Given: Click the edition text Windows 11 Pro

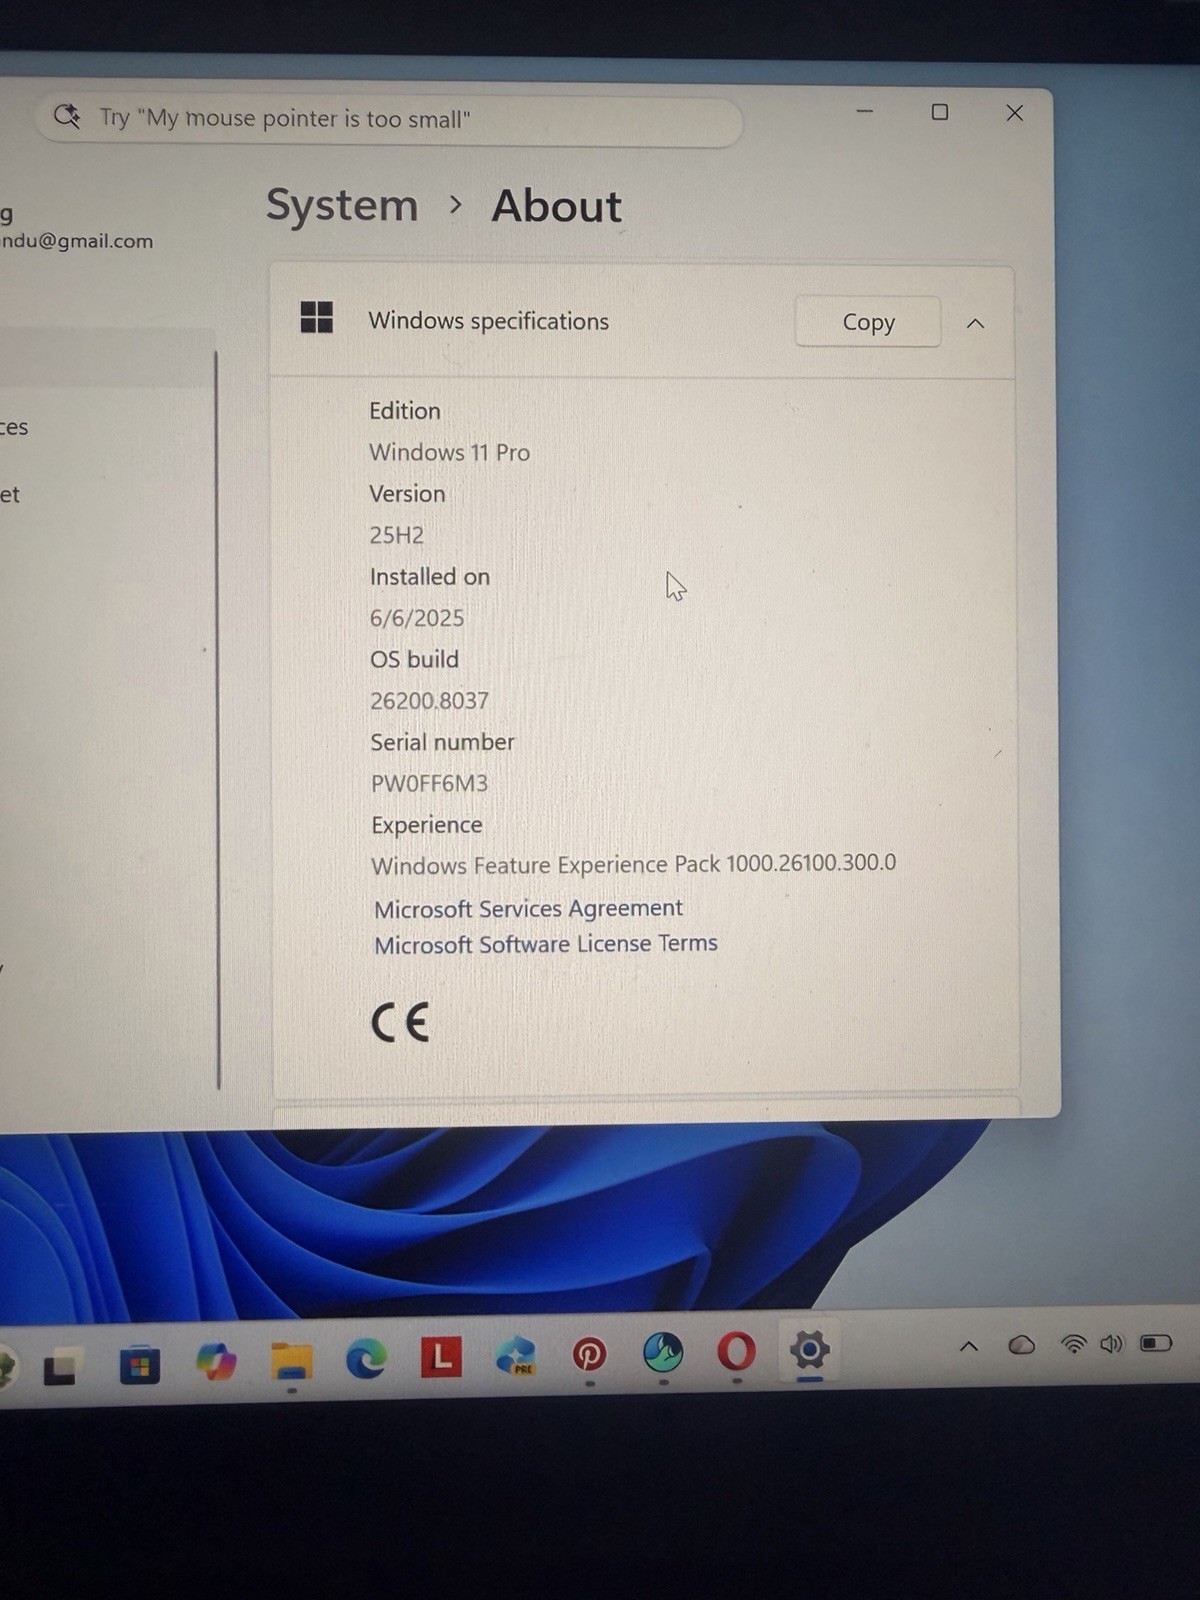Looking at the screenshot, I should click(449, 452).
